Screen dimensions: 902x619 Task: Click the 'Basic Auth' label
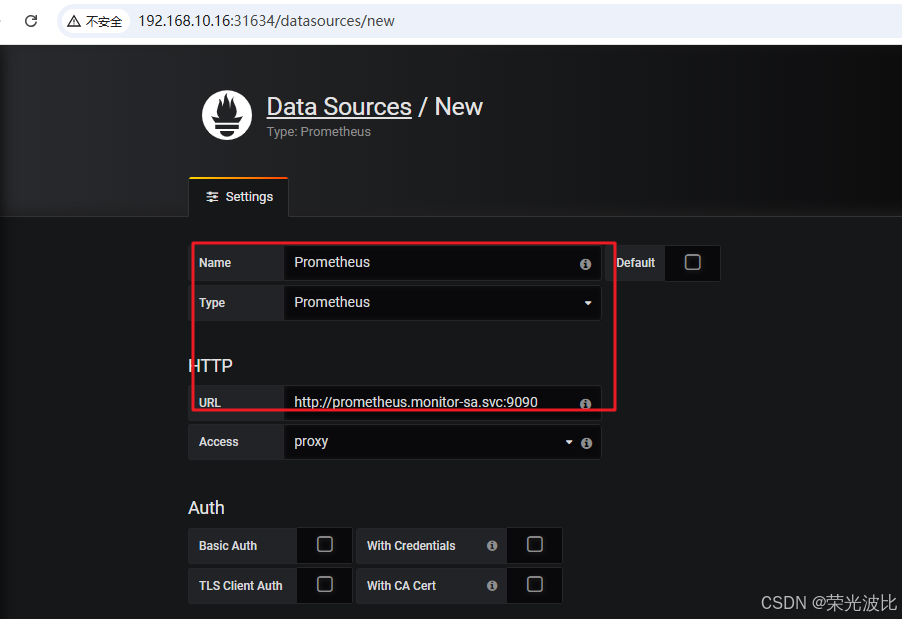[x=228, y=546]
